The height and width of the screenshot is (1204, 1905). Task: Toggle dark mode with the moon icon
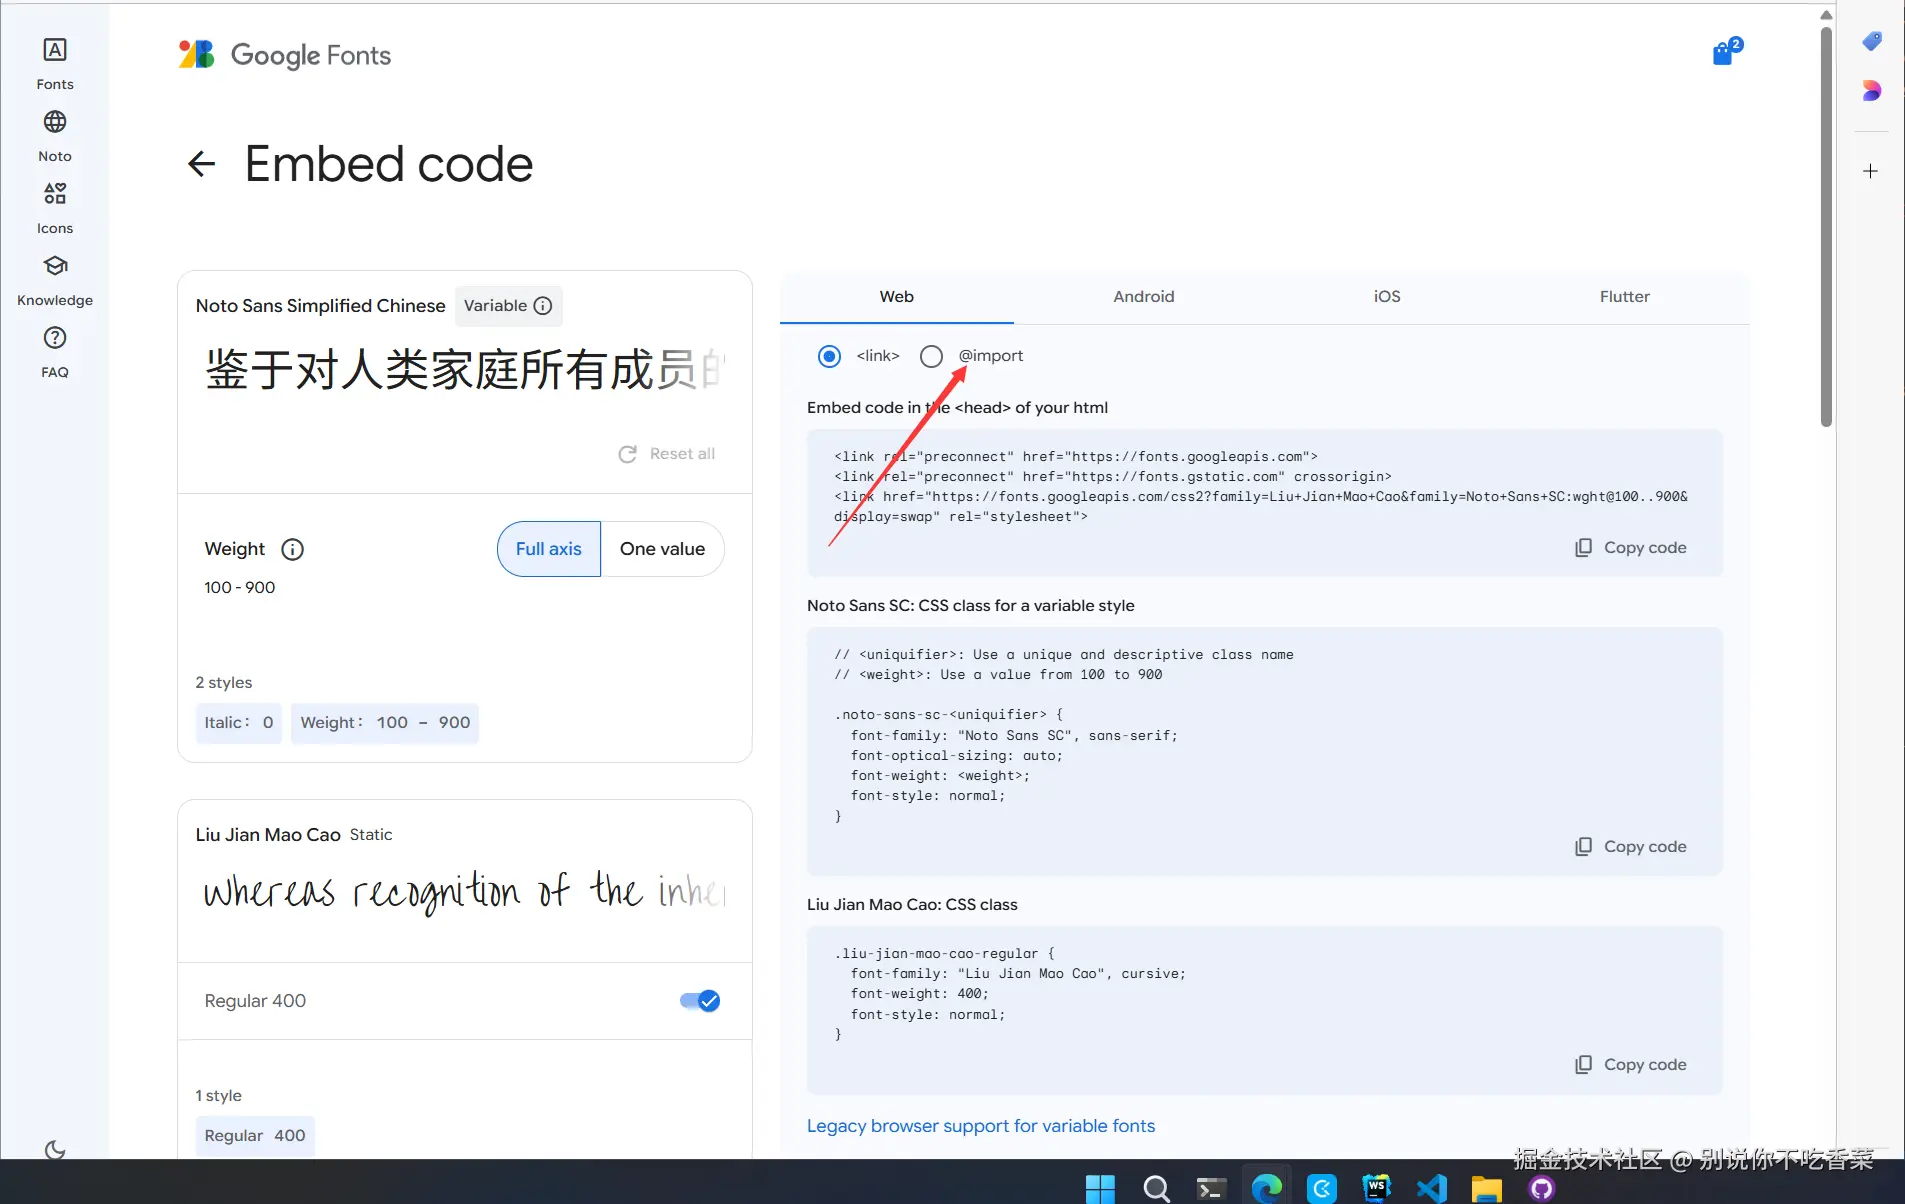tap(55, 1150)
